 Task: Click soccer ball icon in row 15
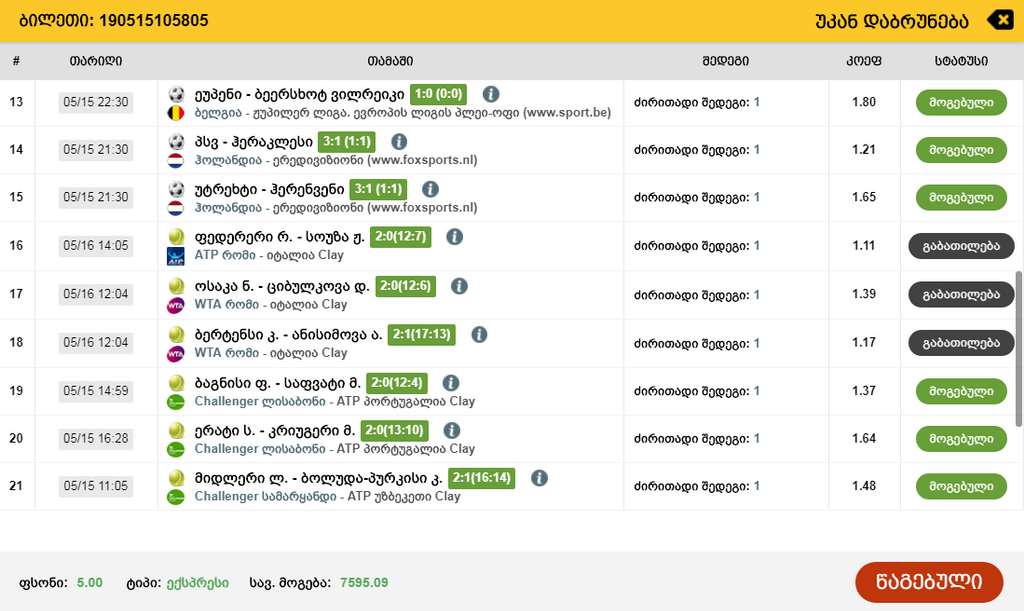pos(176,189)
